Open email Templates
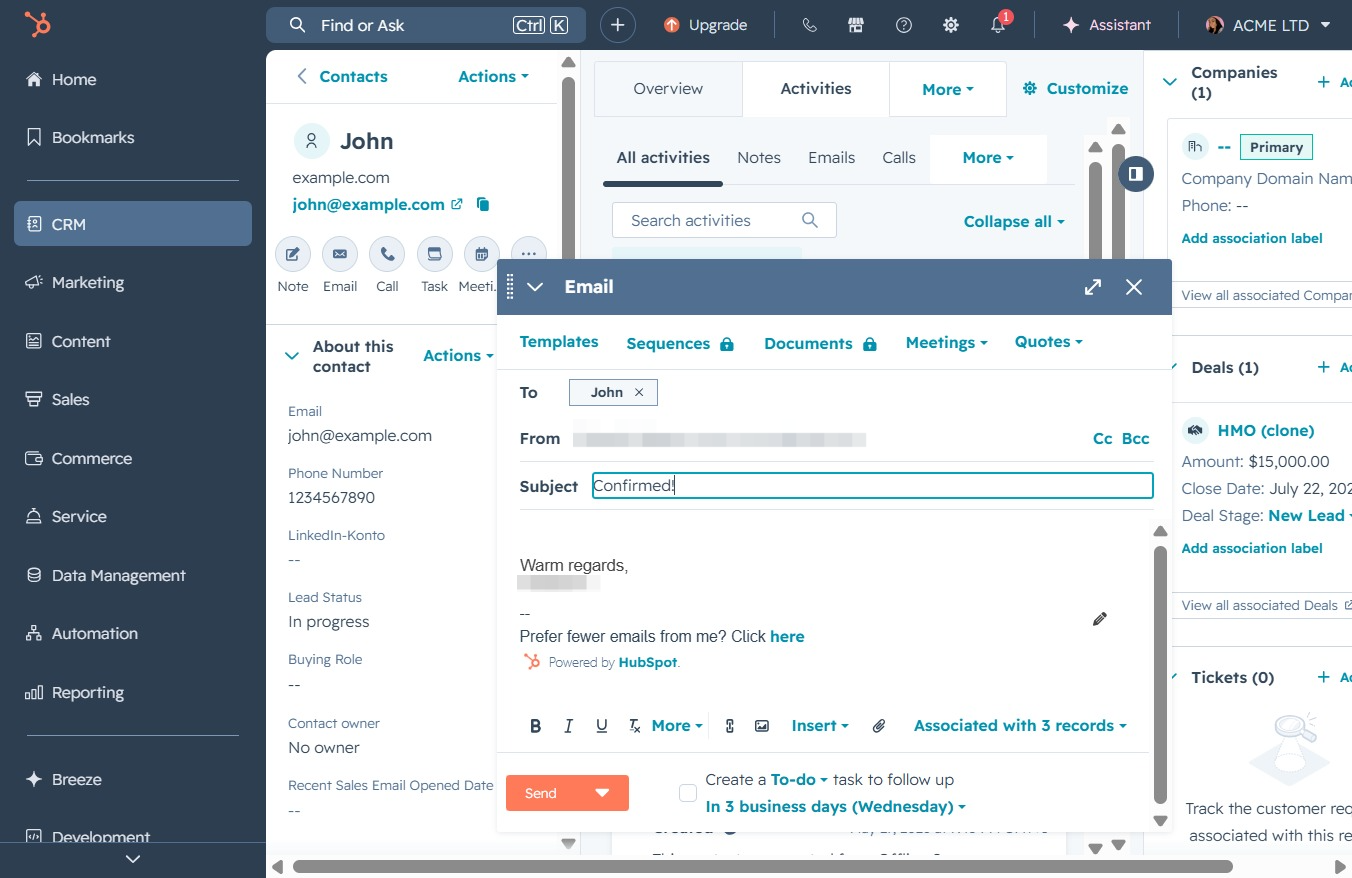The width and height of the screenshot is (1352, 878). pos(559,342)
